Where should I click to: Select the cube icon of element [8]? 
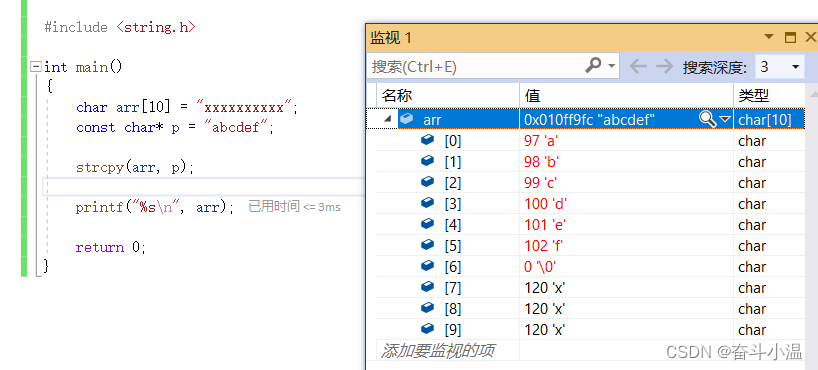click(x=427, y=307)
